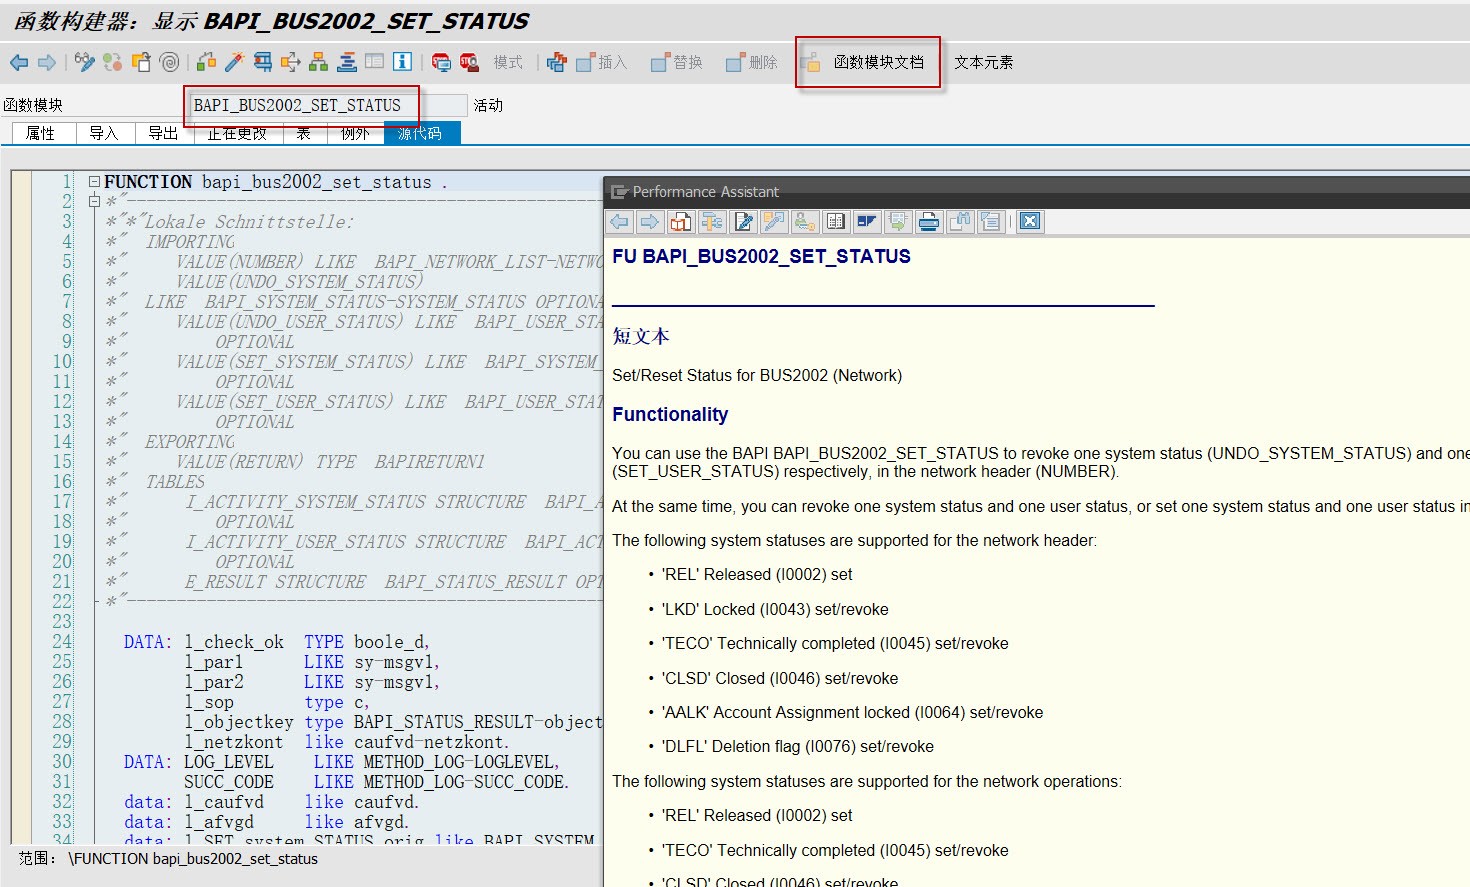Click the forward navigation arrow in the main toolbar
1470x887 pixels.
click(x=46, y=61)
